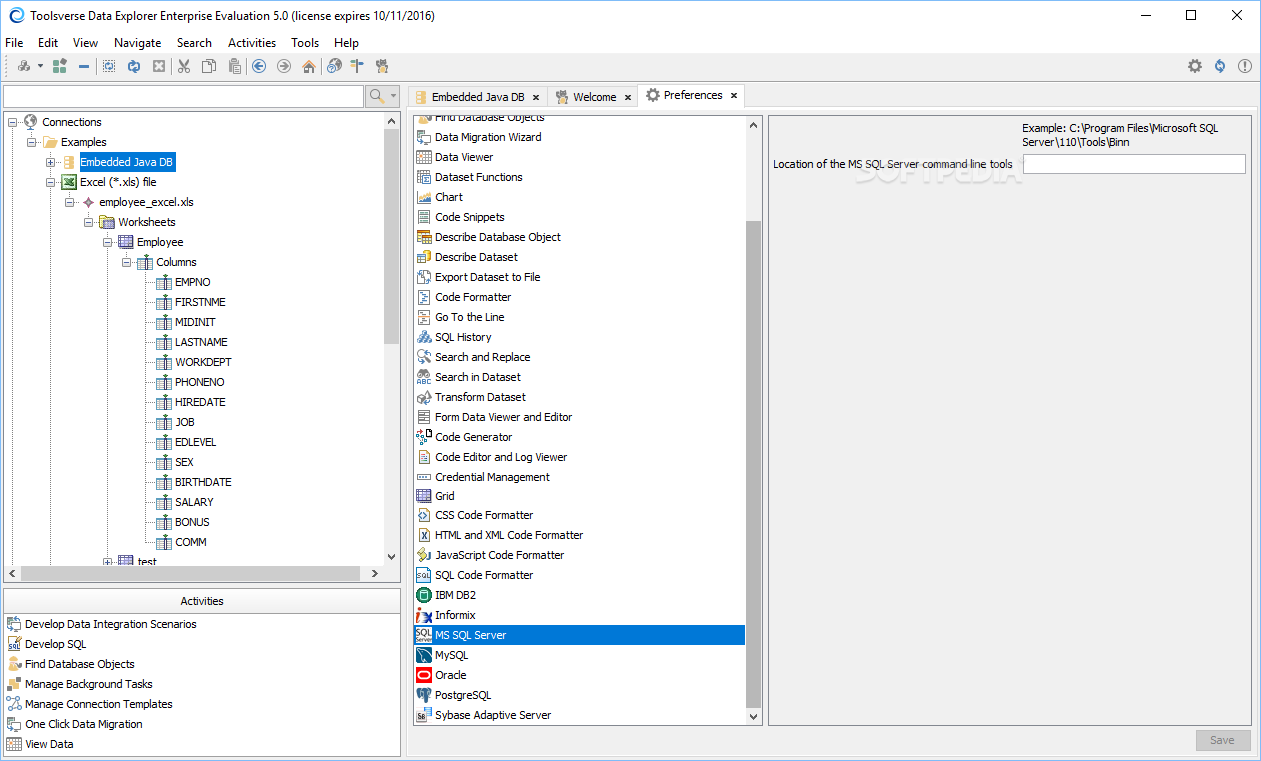1261x761 pixels.
Task: Collapse the Connections tree node
Action: pyautogui.click(x=13, y=122)
